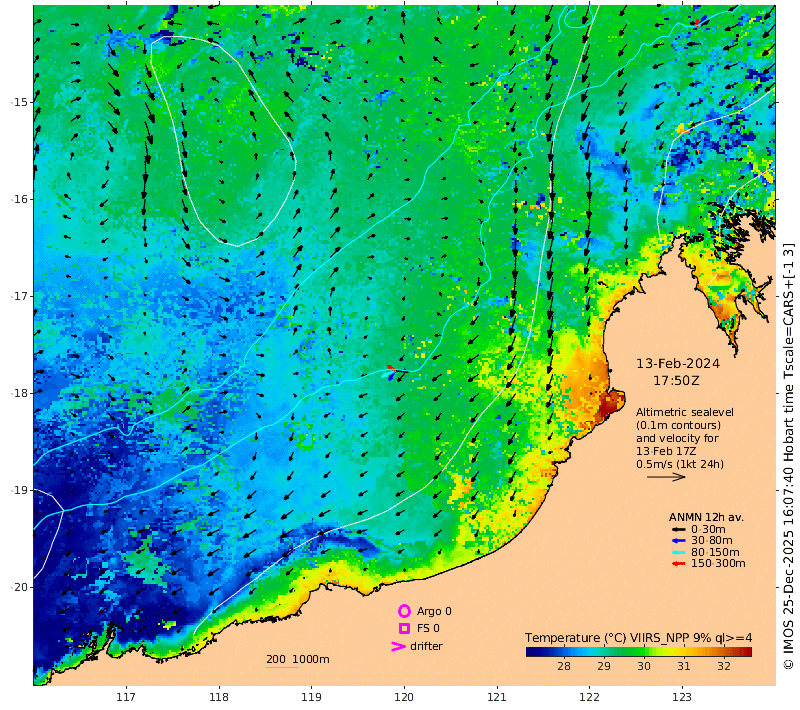Screen dimensions: 800x710
Task: Click the date label 13-Feb-2024
Action: [x=678, y=364]
